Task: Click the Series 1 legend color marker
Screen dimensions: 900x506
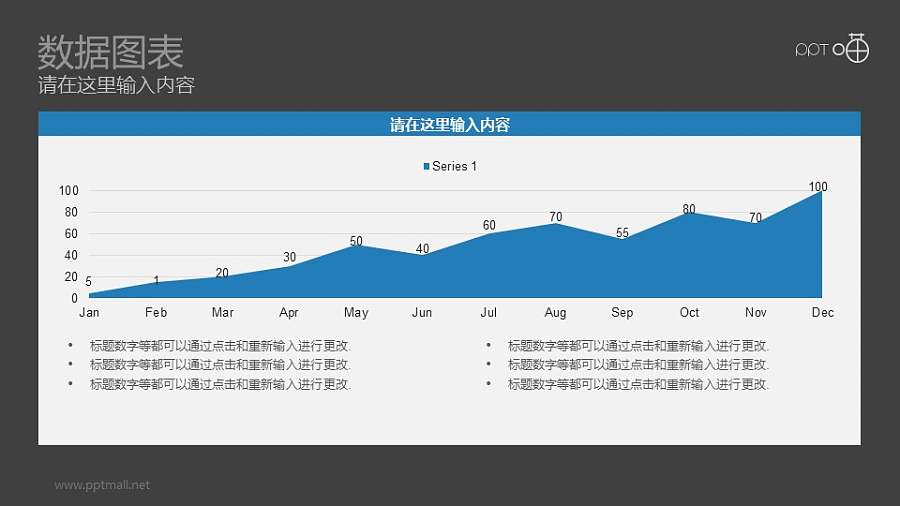Action: point(426,166)
